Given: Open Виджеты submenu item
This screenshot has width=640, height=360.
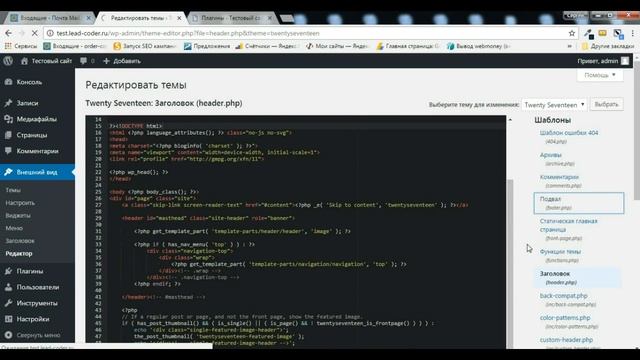Looking at the screenshot, I should pyautogui.click(x=18, y=215).
